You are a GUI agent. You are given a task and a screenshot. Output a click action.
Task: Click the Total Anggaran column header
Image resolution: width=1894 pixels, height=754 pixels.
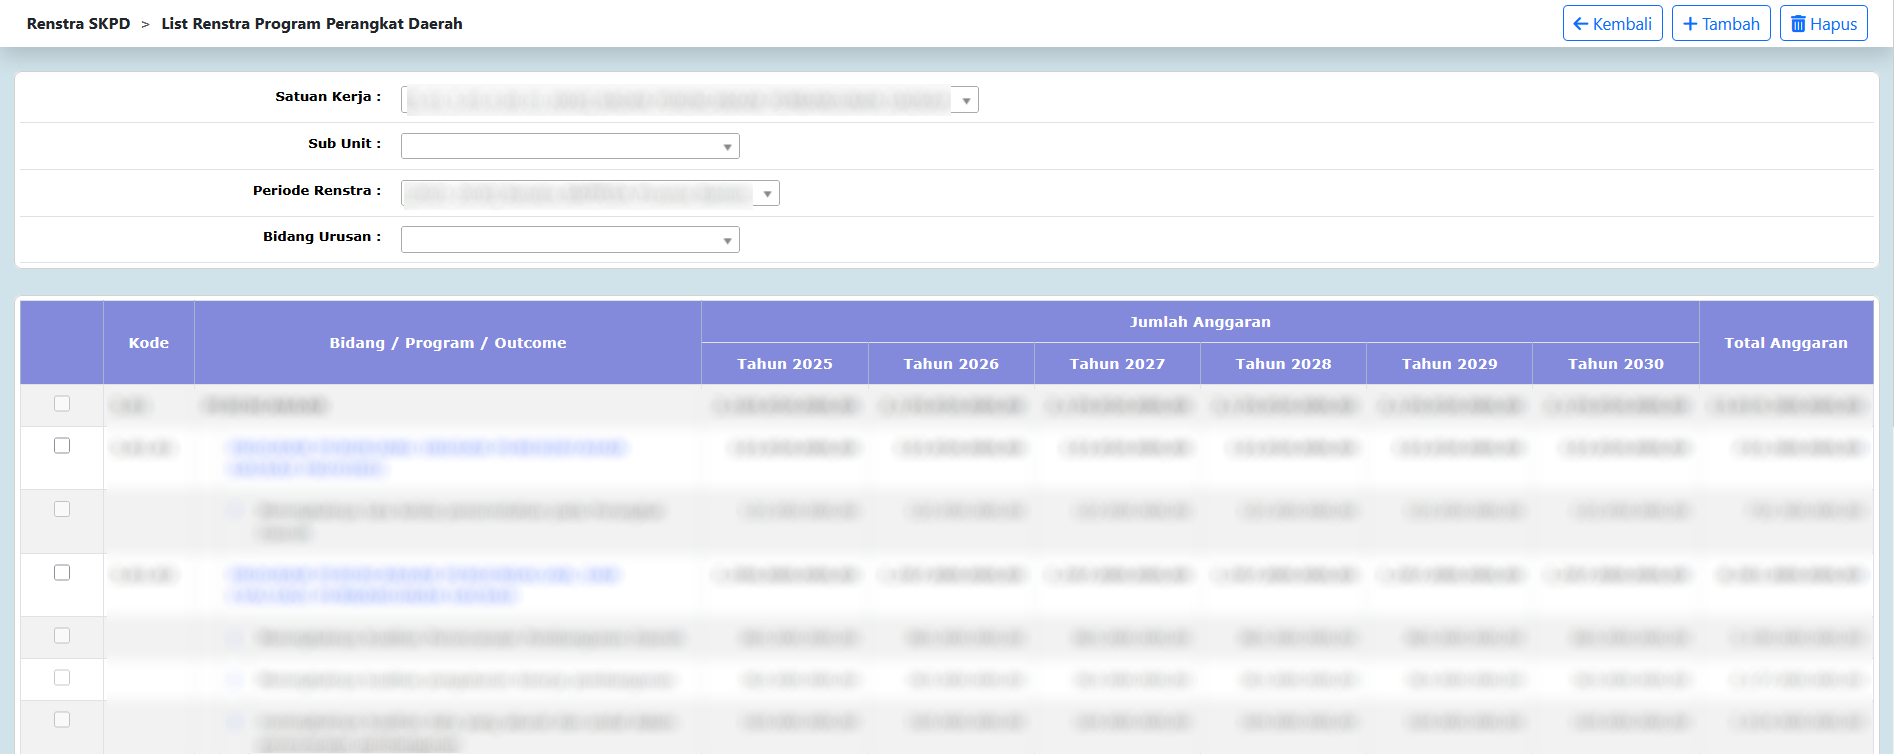tap(1785, 343)
